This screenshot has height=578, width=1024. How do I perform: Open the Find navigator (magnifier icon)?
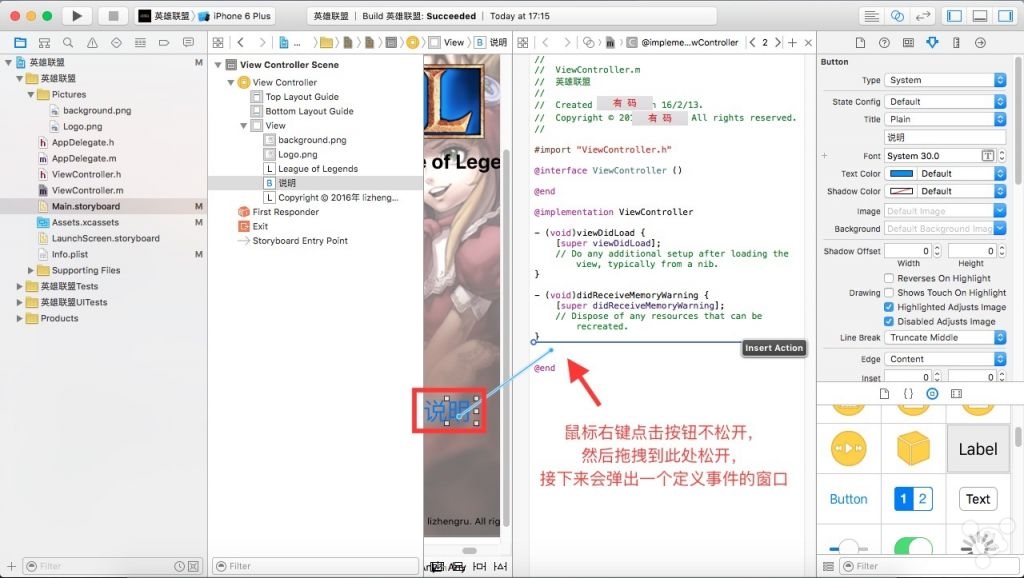point(68,43)
